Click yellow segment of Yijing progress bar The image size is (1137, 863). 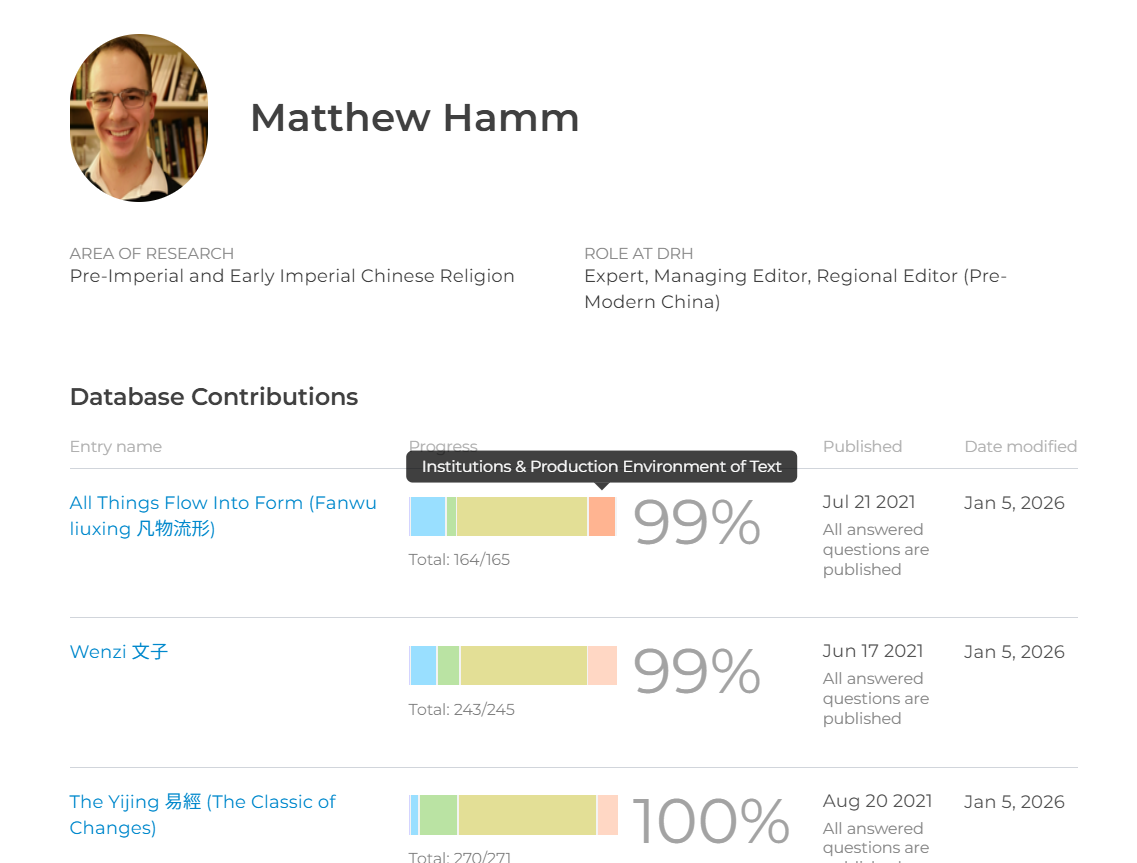point(527,815)
